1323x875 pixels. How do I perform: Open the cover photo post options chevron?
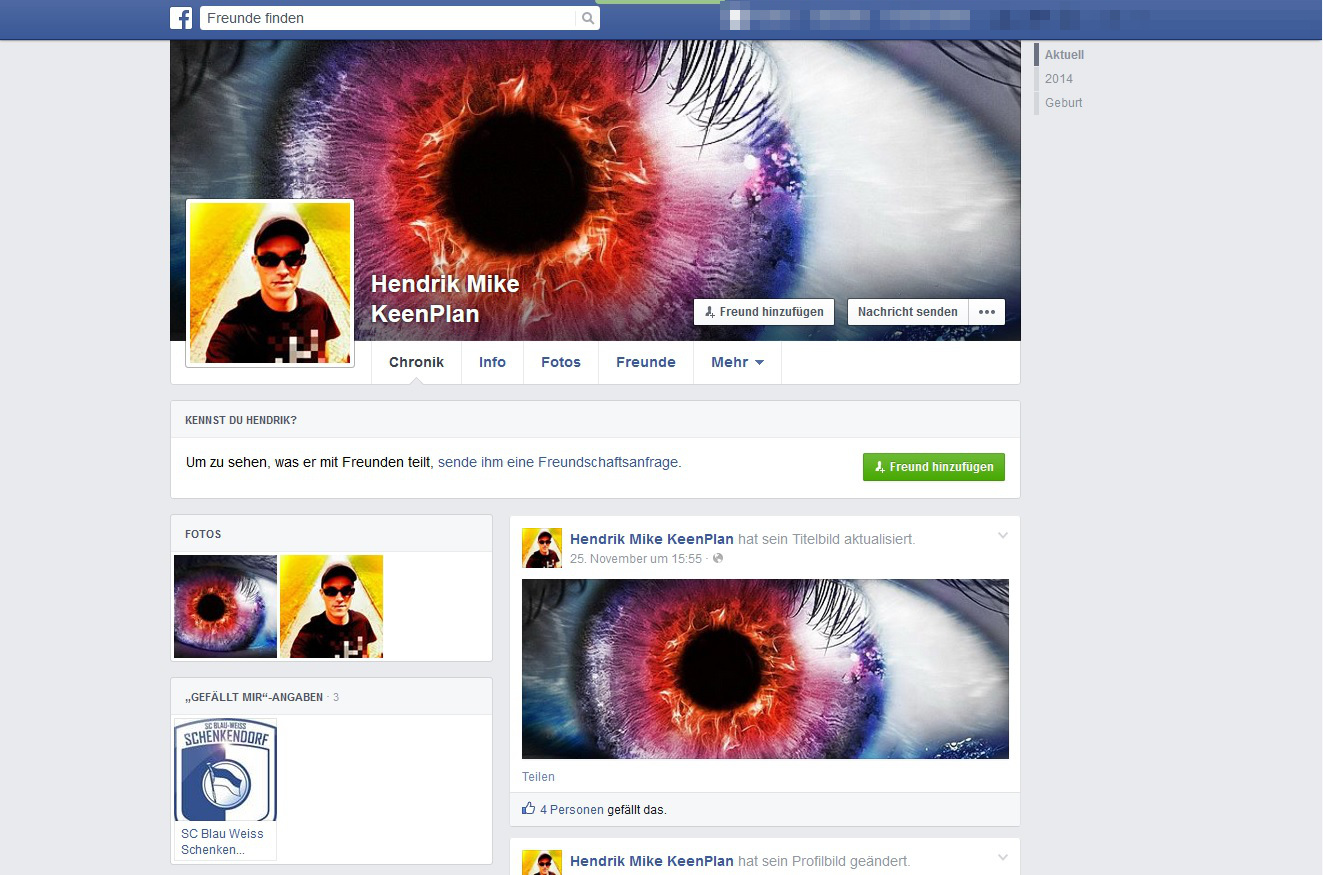pos(1003,536)
